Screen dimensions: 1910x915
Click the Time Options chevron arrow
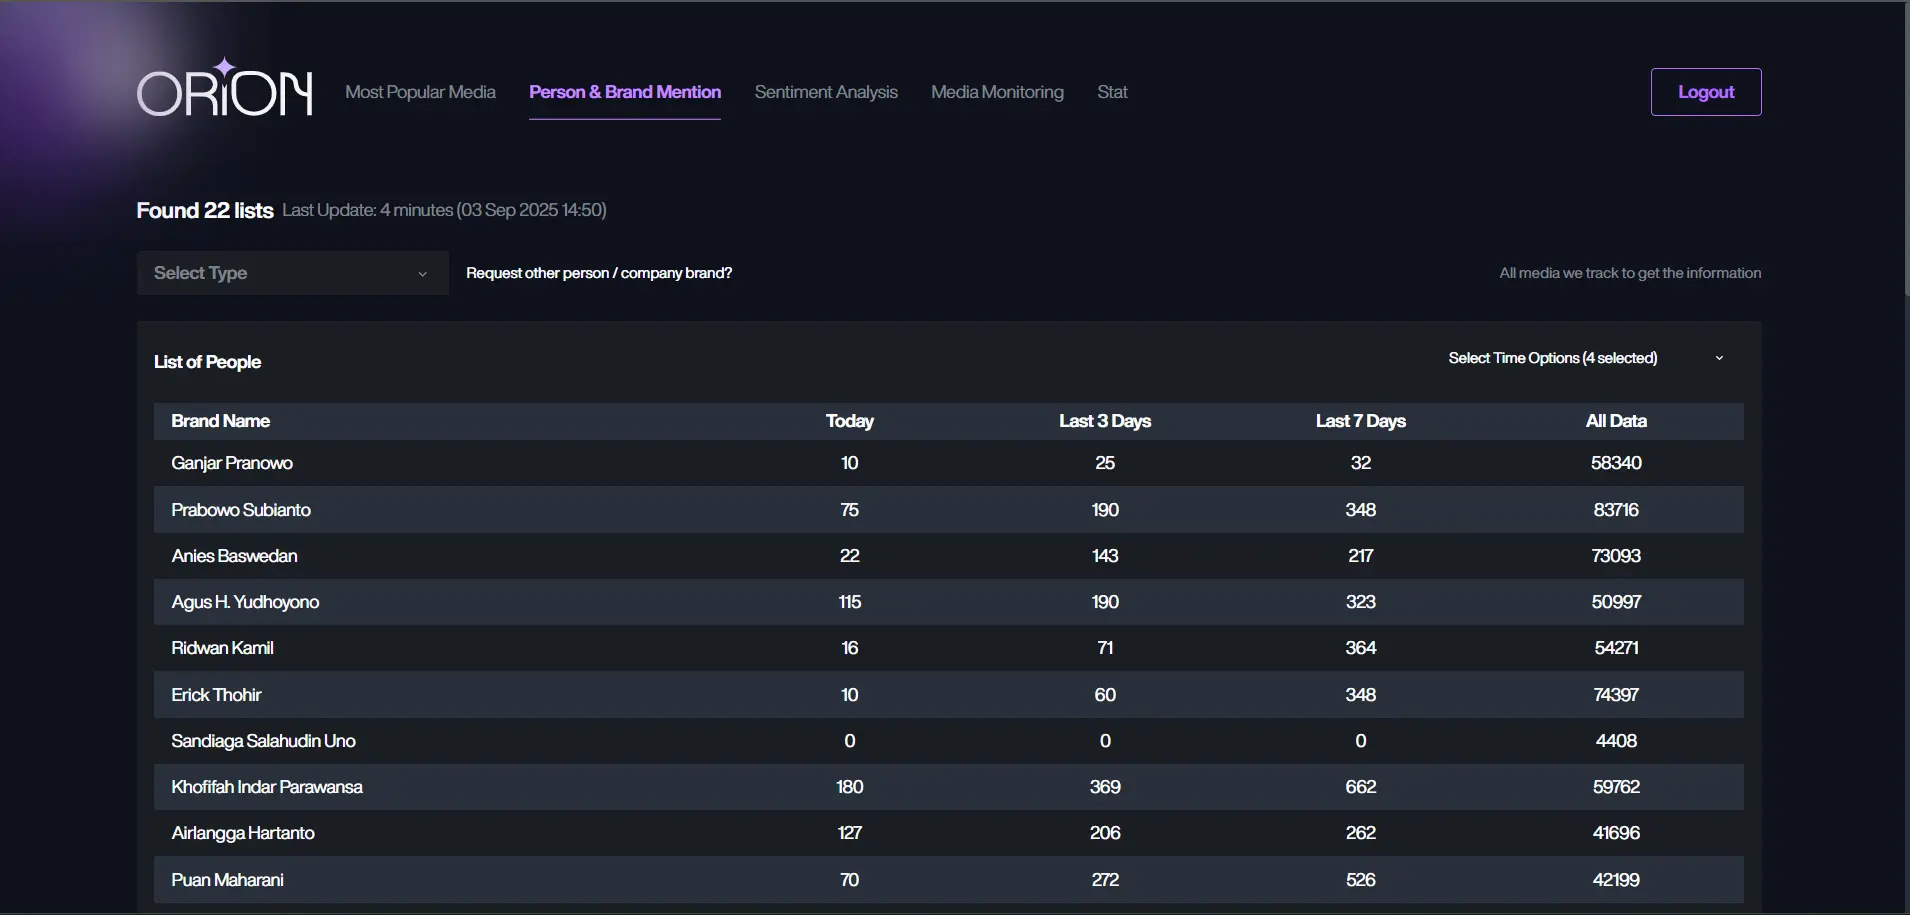1719,358
